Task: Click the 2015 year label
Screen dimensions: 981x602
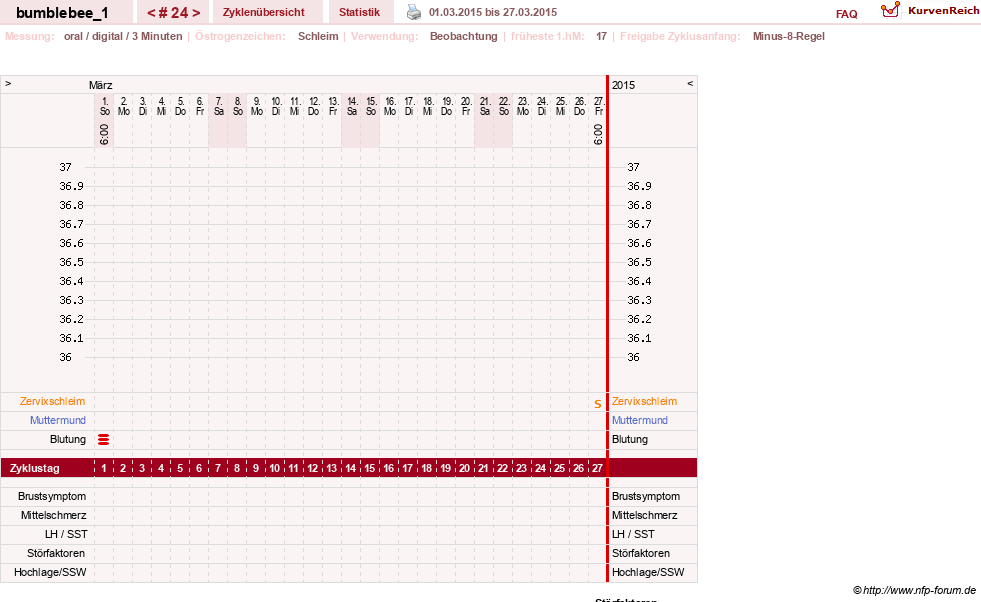Action: (x=623, y=85)
